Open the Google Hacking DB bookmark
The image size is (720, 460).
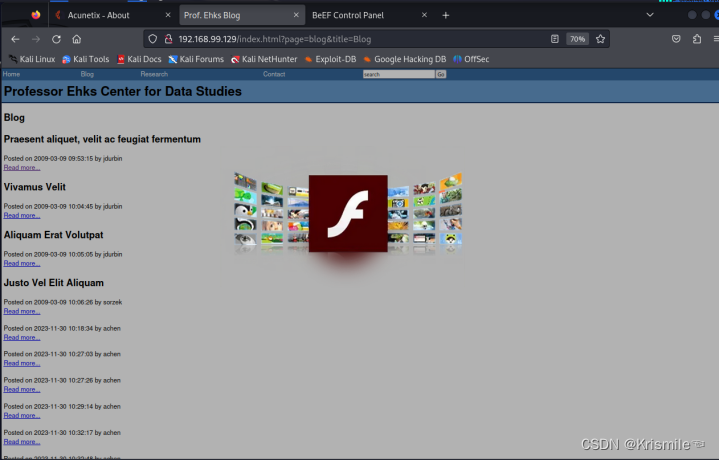[405, 59]
